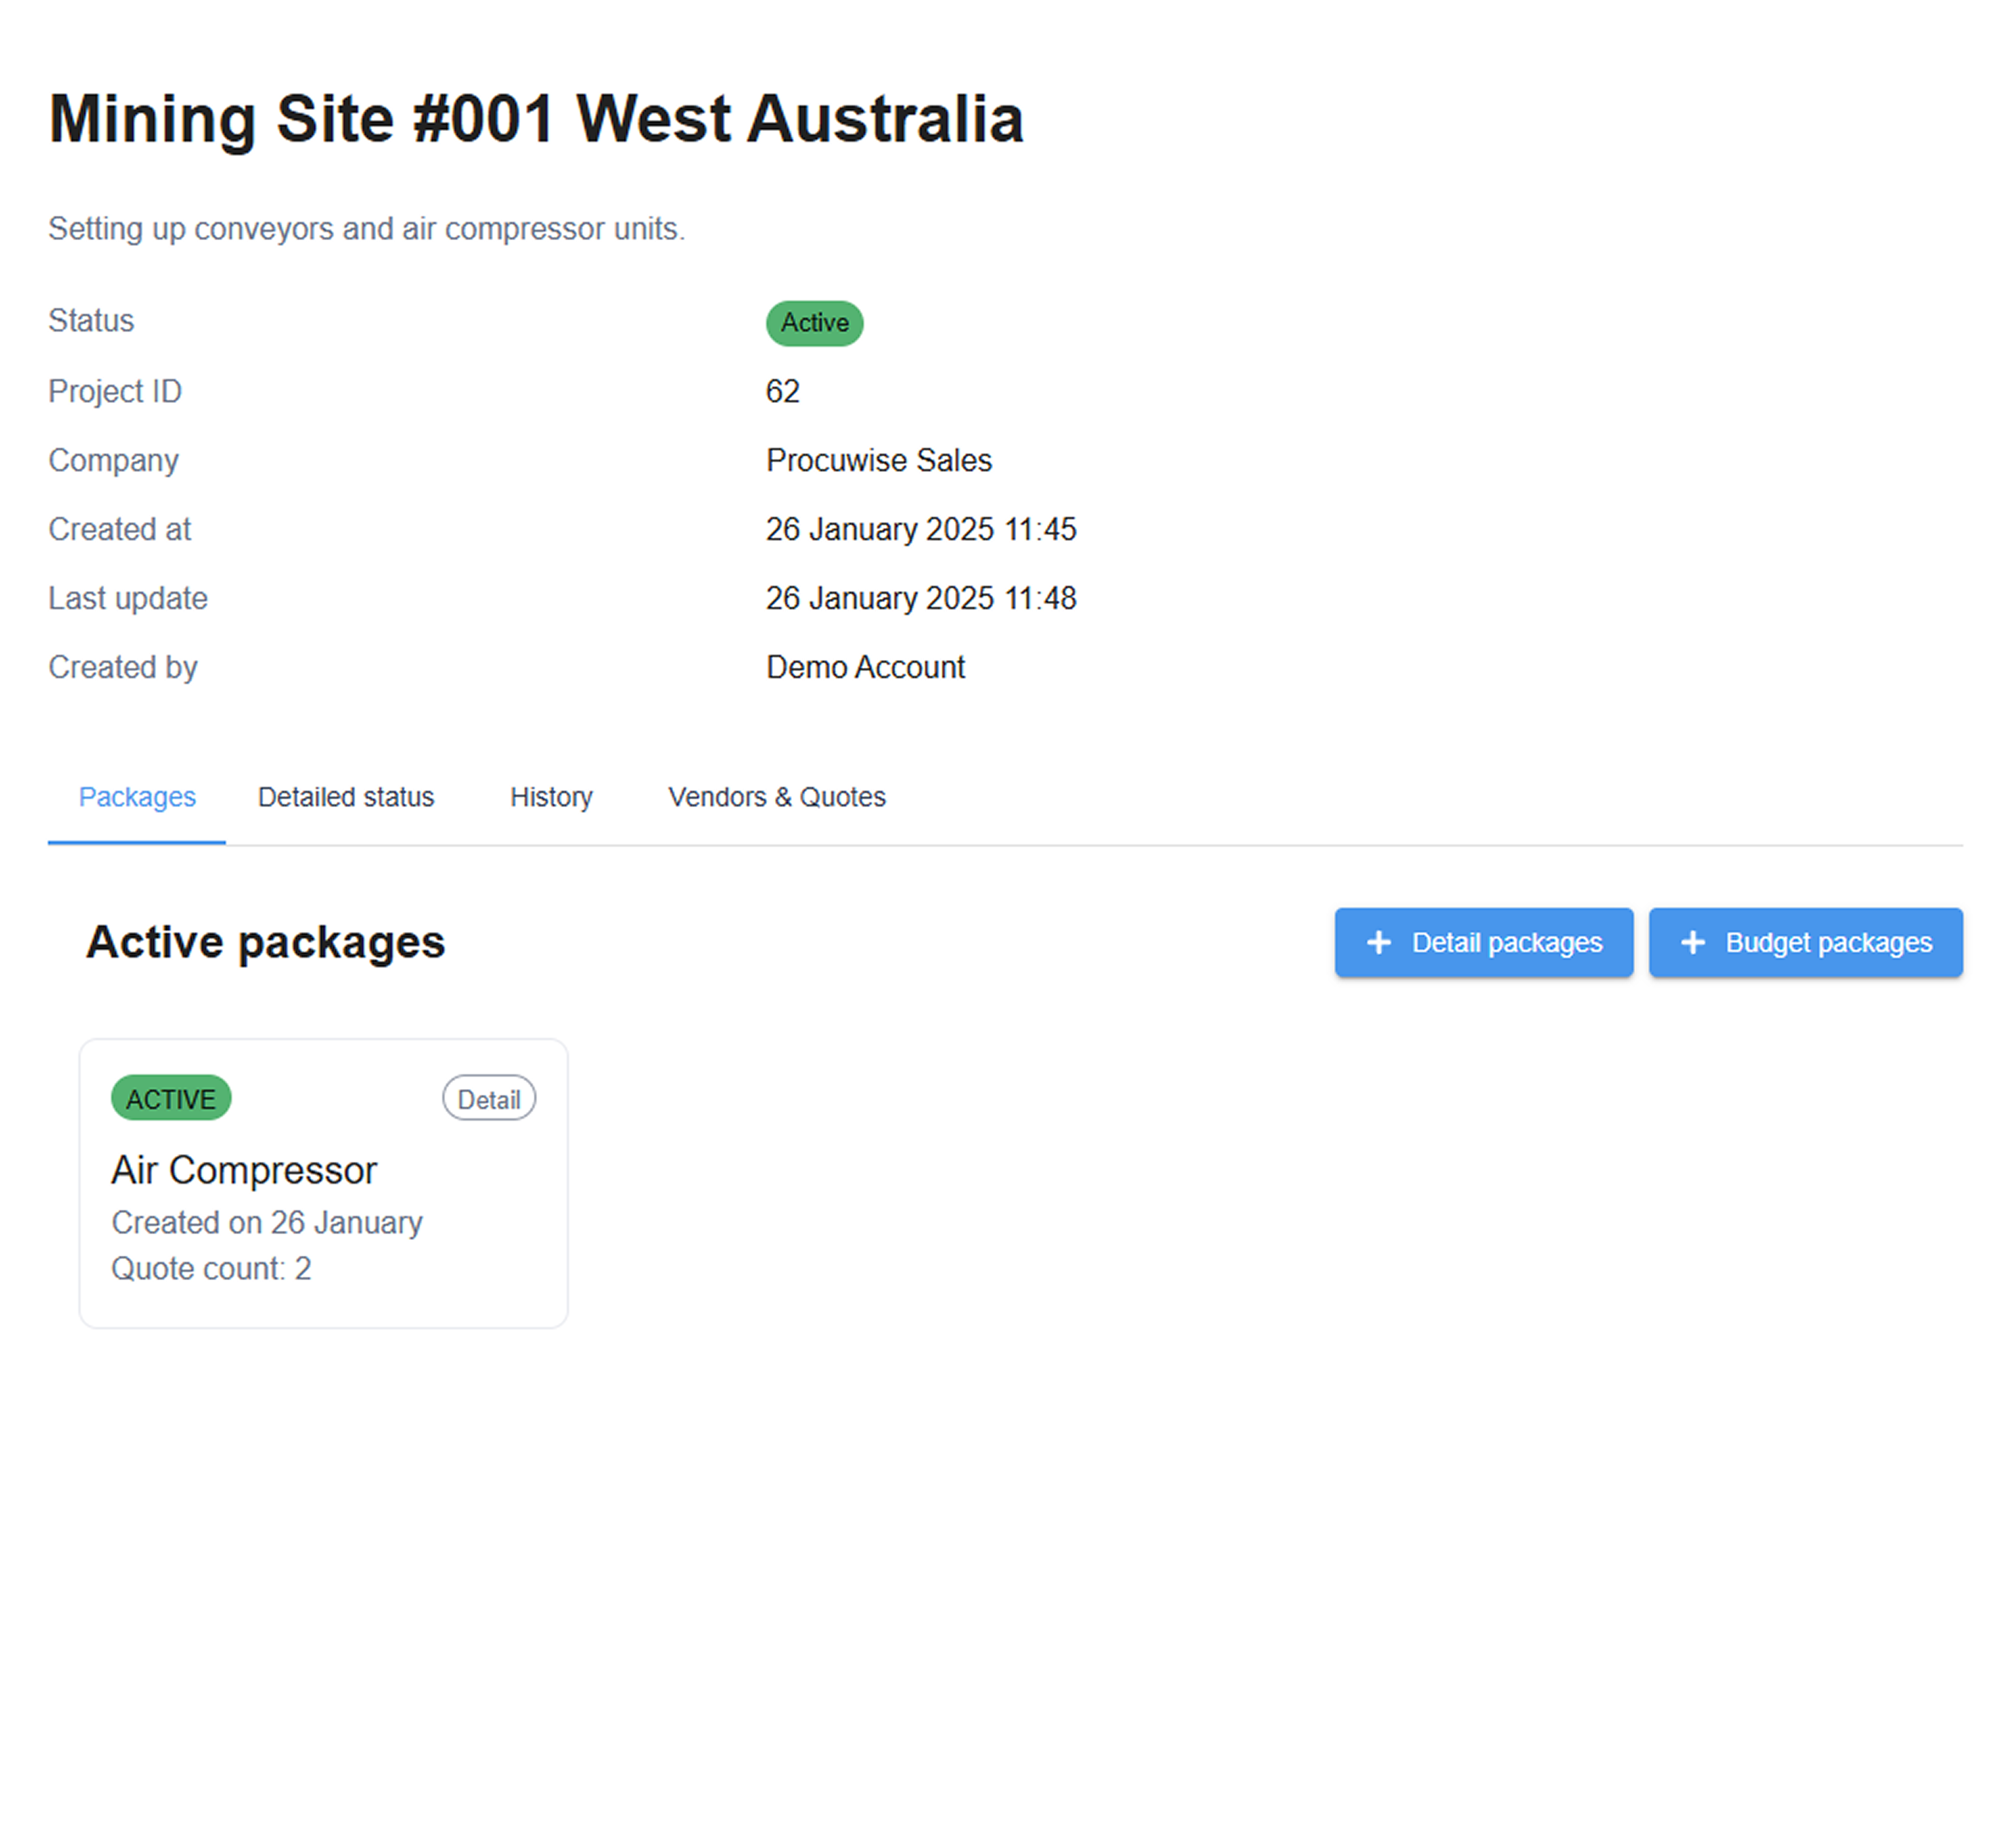Screen dimensions: 2003x1848
Task: Switch to the Packages tab
Action: (x=137, y=797)
